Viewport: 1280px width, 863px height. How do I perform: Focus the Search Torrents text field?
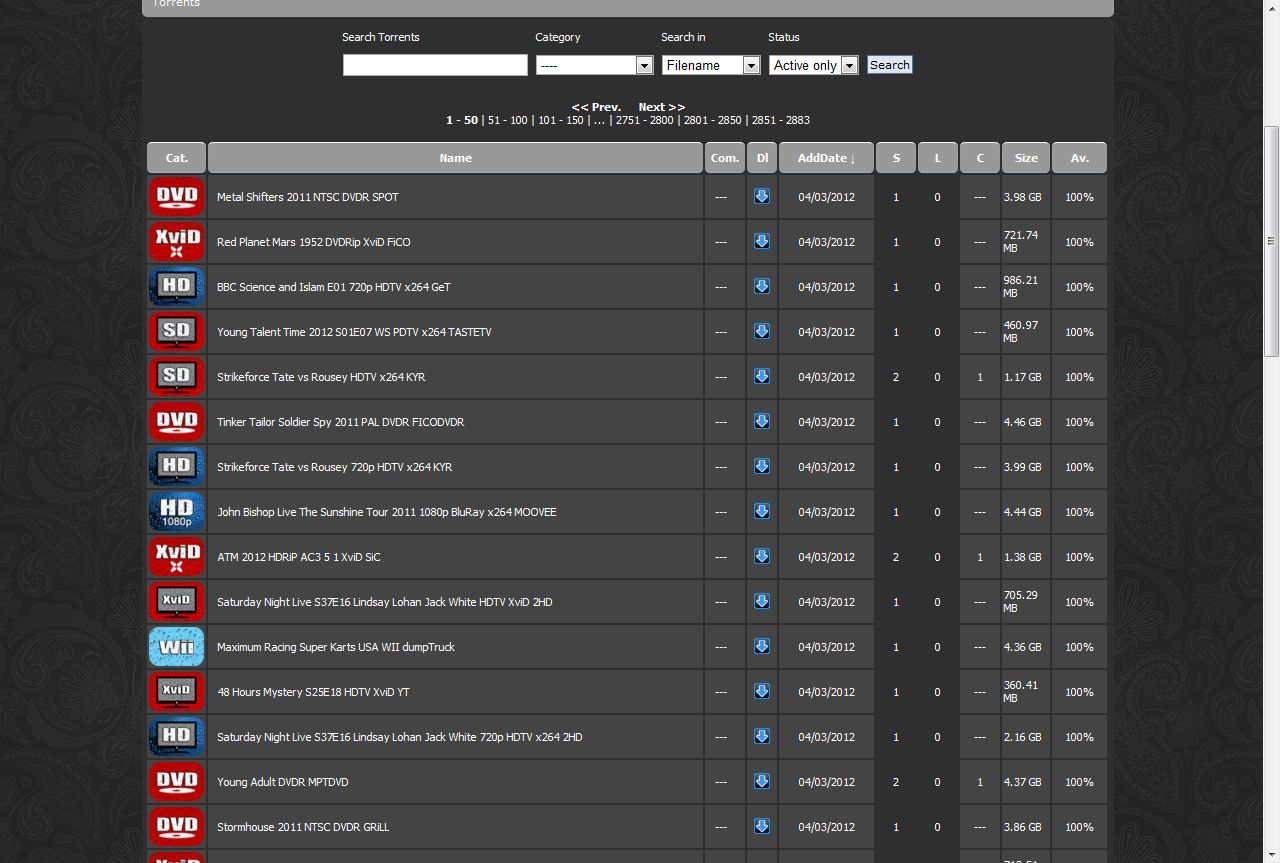435,65
